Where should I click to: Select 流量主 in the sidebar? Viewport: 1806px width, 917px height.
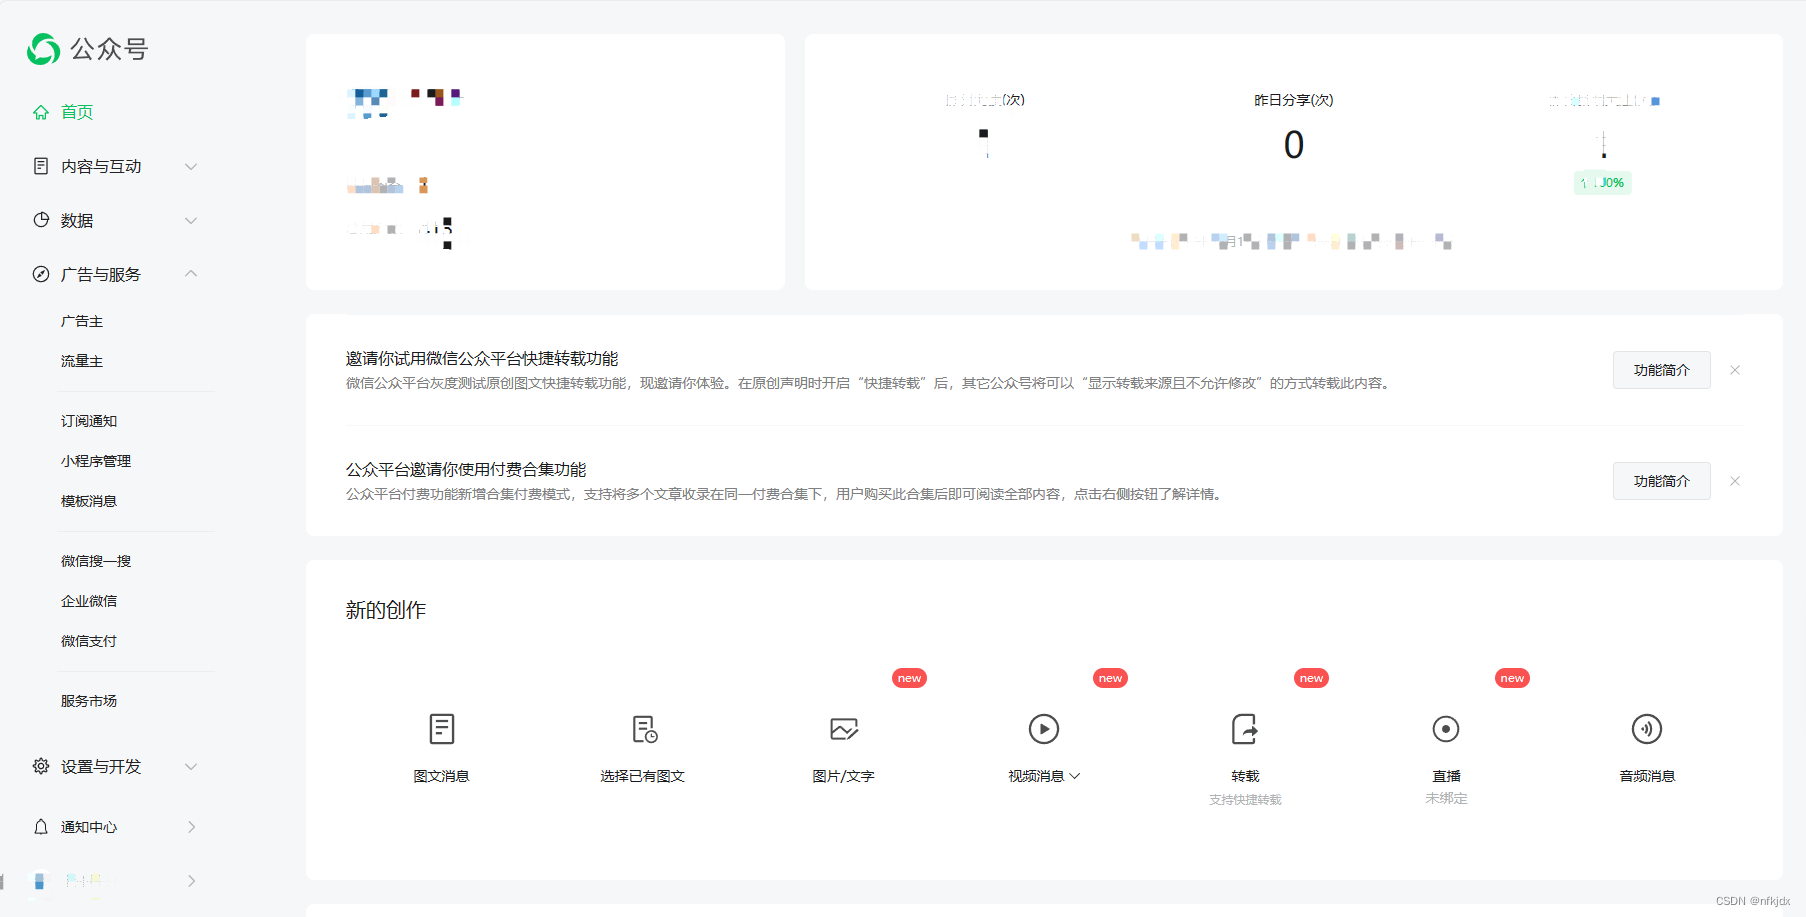(x=83, y=361)
